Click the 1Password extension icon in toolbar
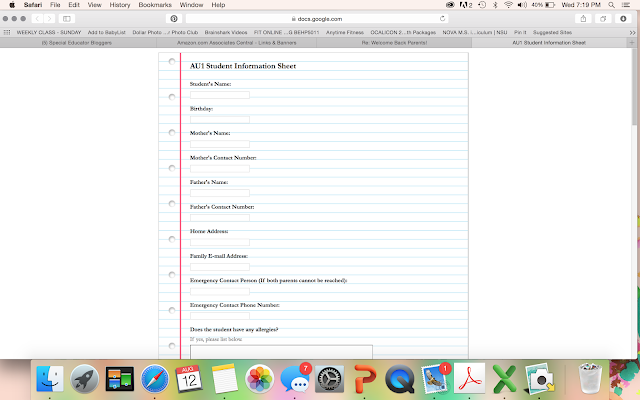 (x=174, y=19)
